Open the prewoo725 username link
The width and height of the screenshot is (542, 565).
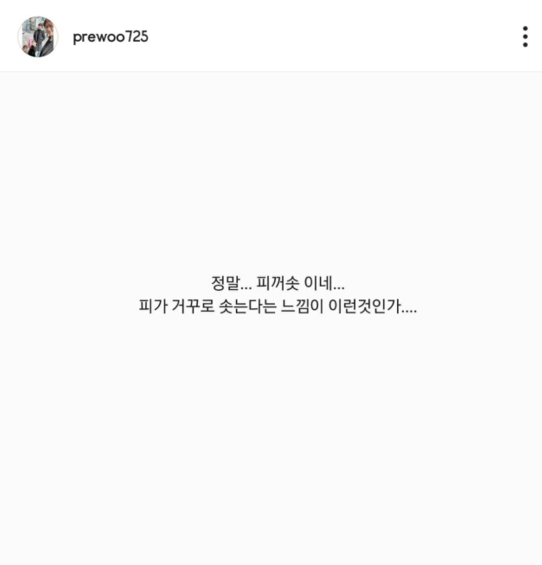[x=110, y=37]
